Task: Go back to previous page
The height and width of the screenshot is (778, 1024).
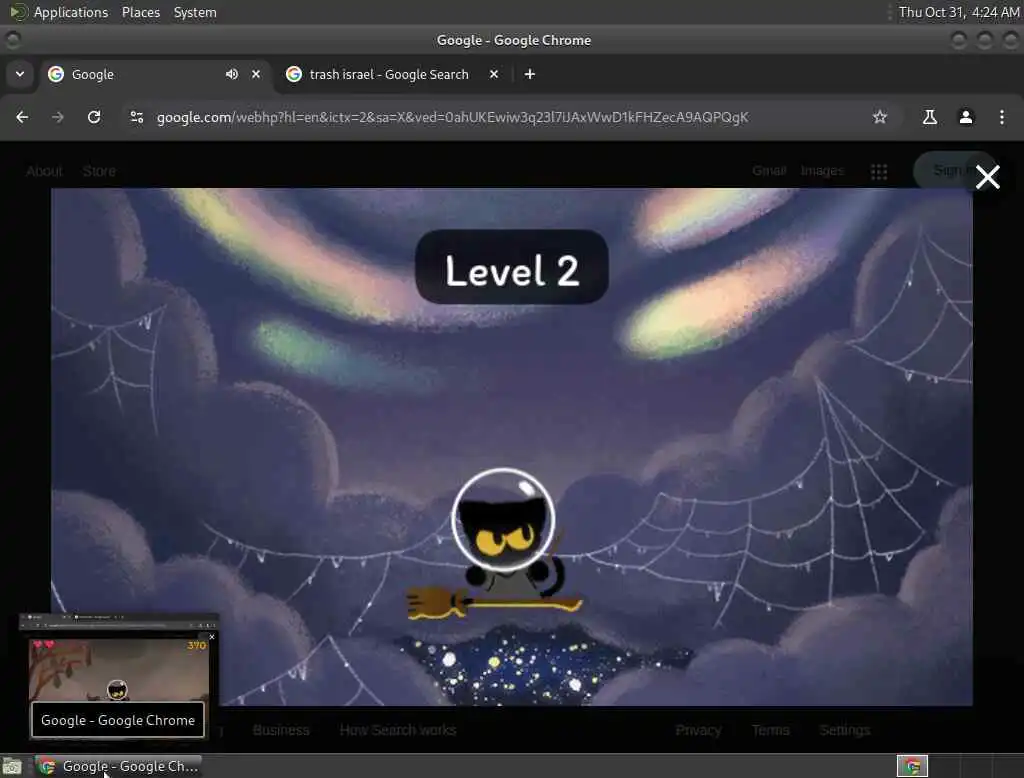Action: [22, 117]
